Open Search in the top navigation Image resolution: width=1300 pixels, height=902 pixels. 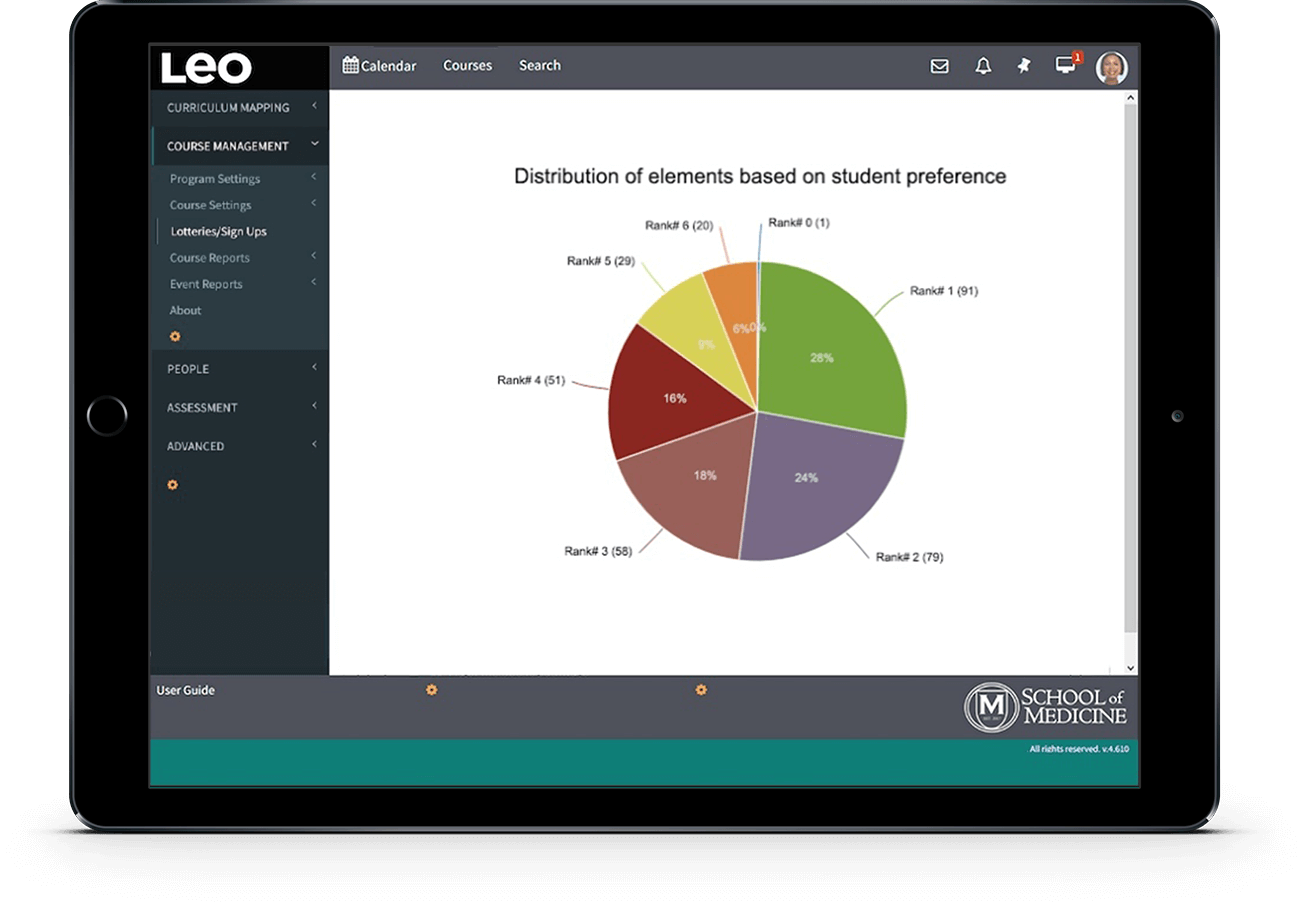point(539,66)
